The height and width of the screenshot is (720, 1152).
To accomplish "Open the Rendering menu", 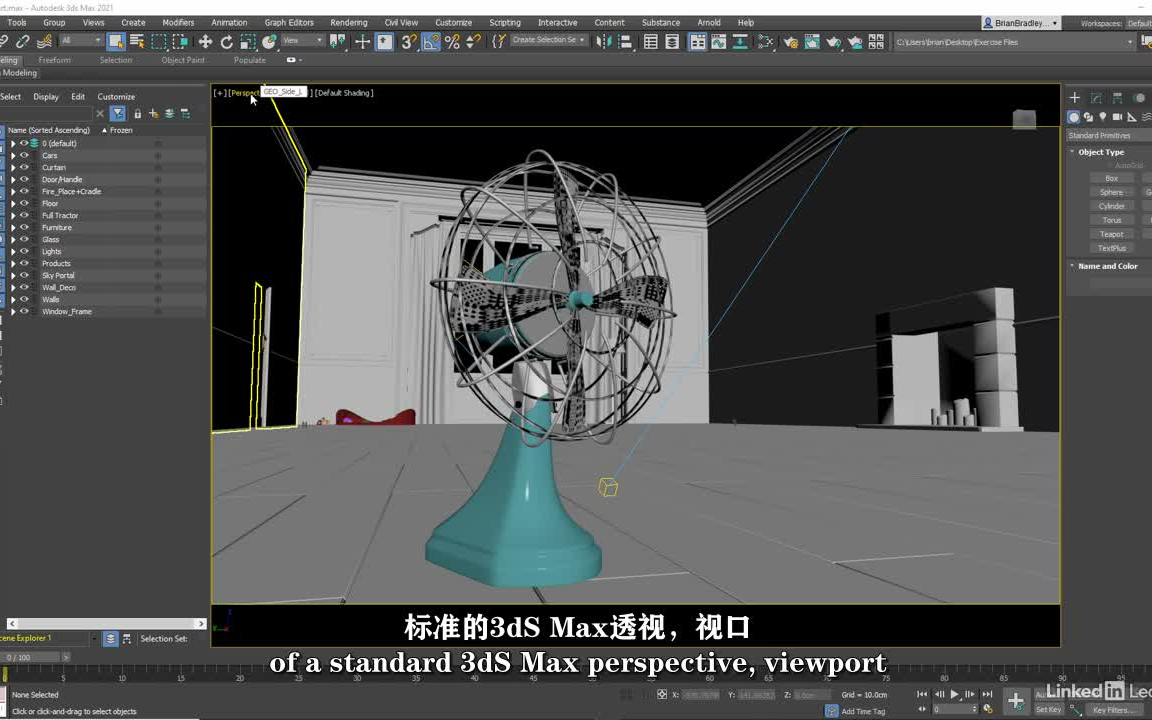I will click(x=348, y=22).
